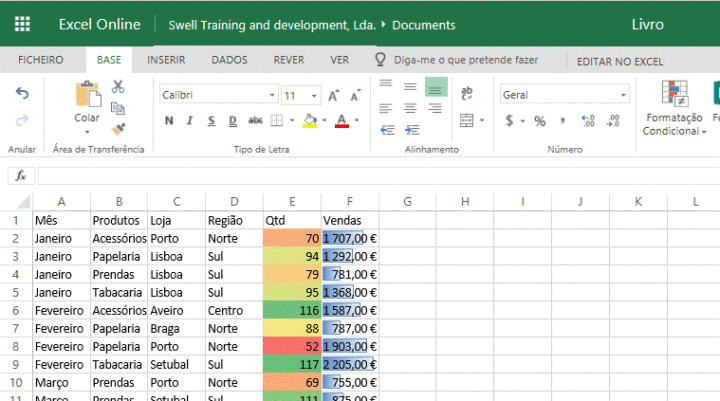
Task: Click the Cut scissors icon
Action: point(118,86)
